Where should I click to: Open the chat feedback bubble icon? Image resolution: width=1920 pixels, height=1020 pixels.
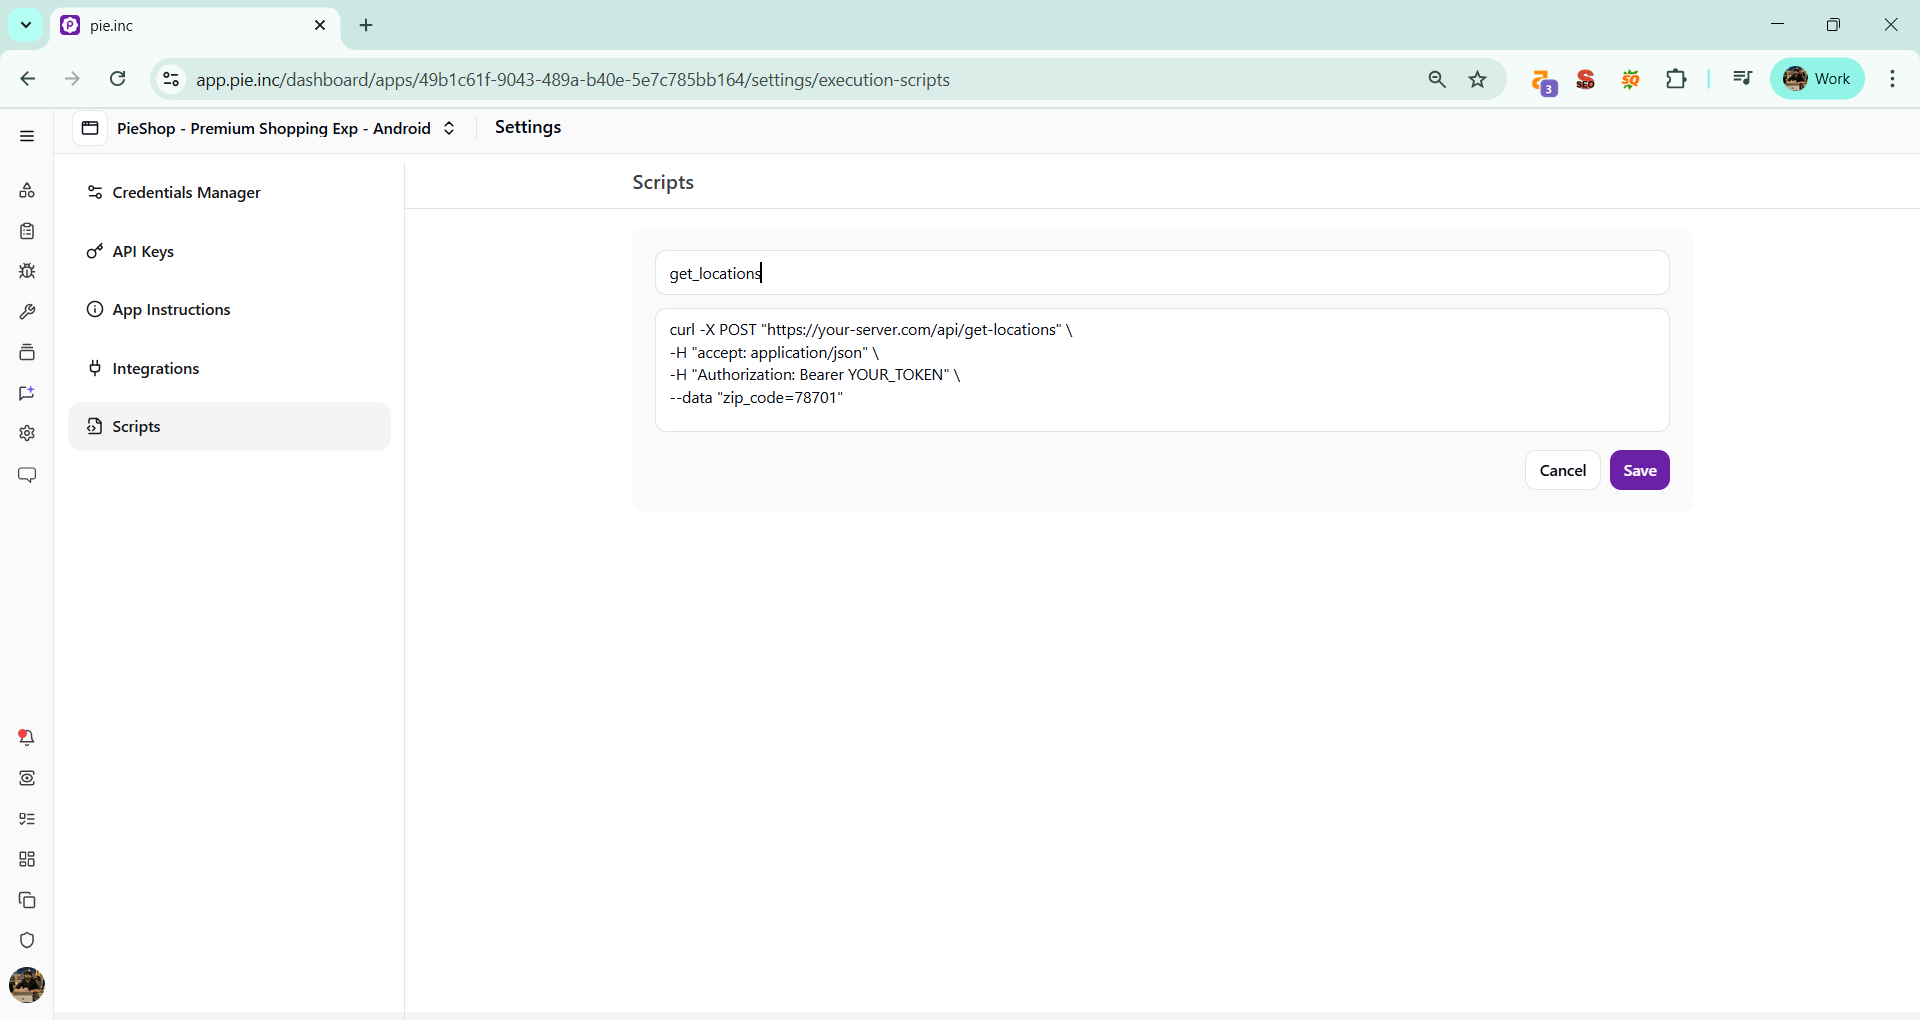tap(27, 476)
